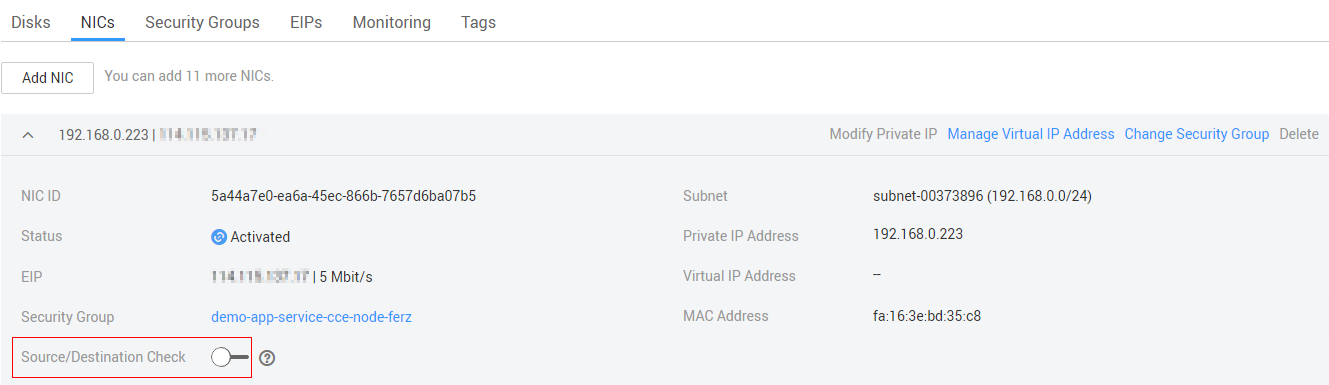Image resolution: width=1329 pixels, height=385 pixels.
Task: Switch to the Tags tab
Action: click(x=478, y=22)
